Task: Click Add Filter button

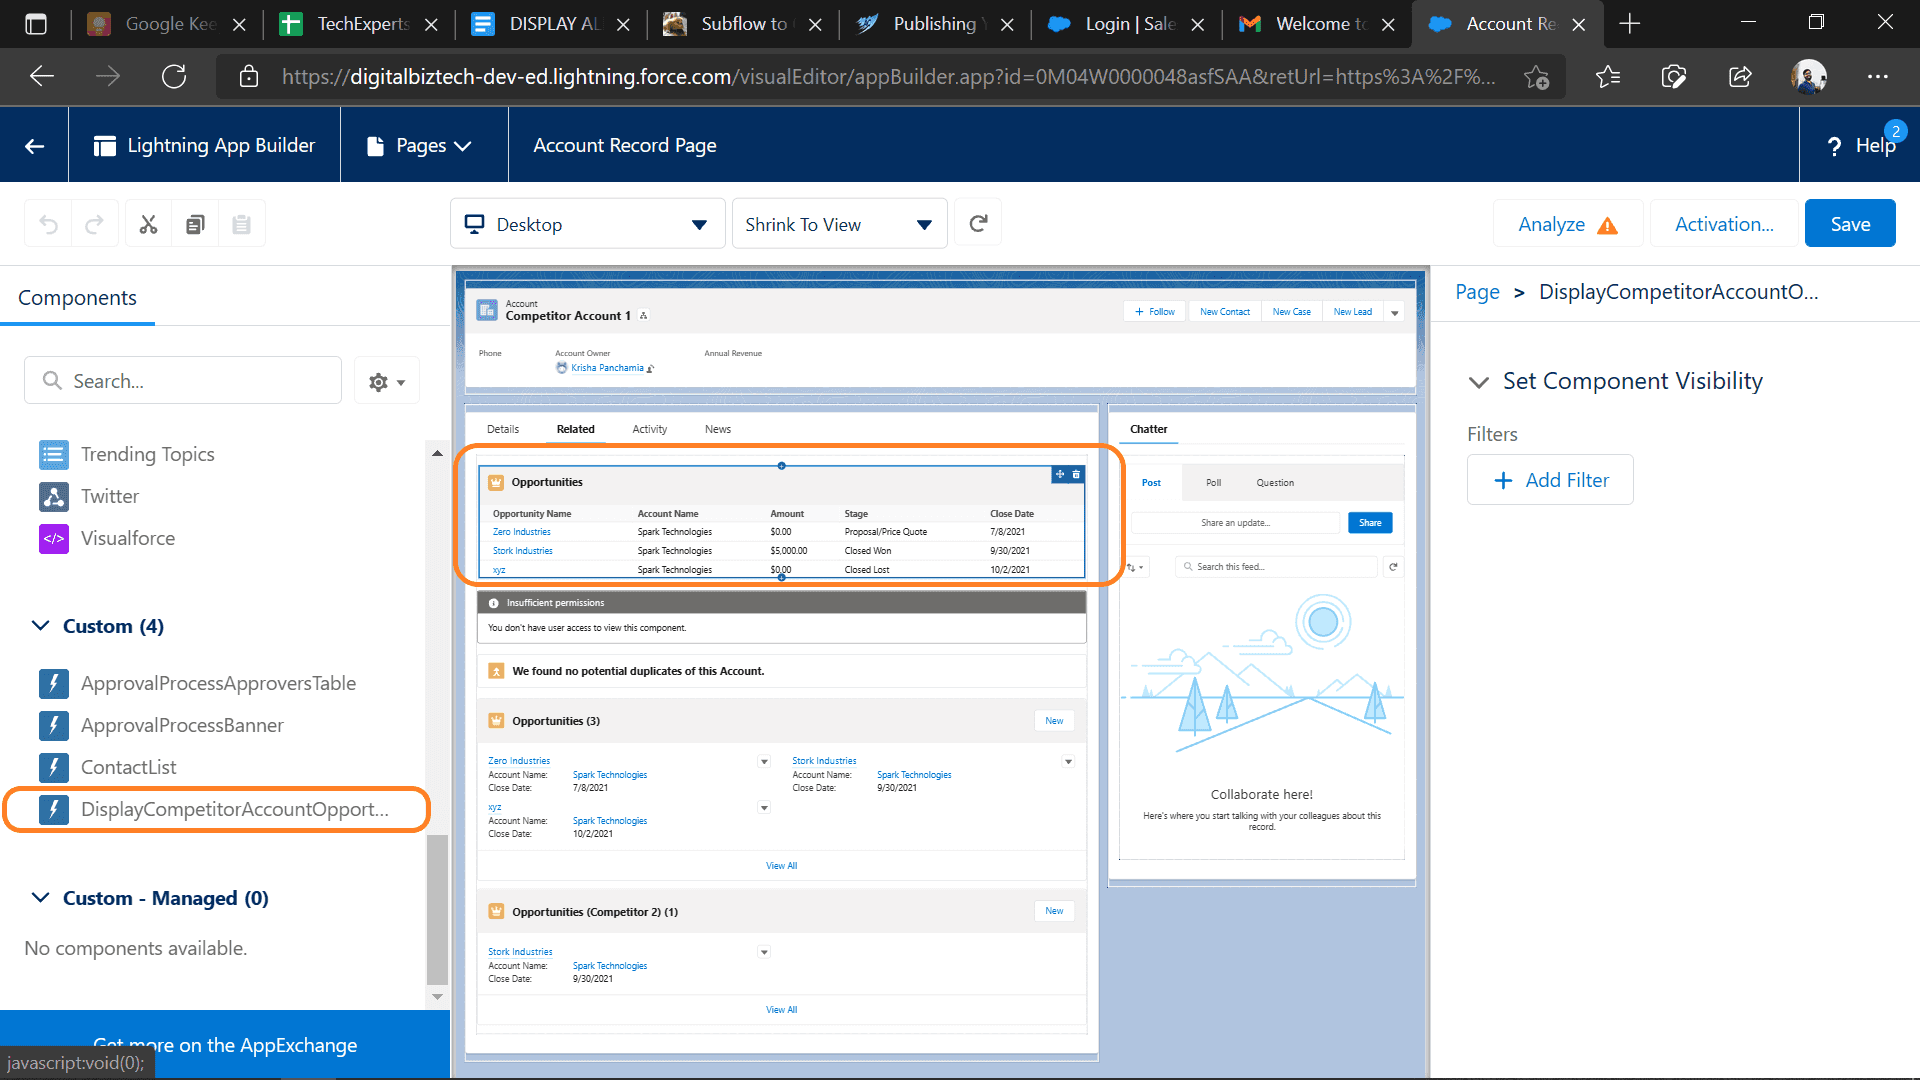Action: [1550, 480]
